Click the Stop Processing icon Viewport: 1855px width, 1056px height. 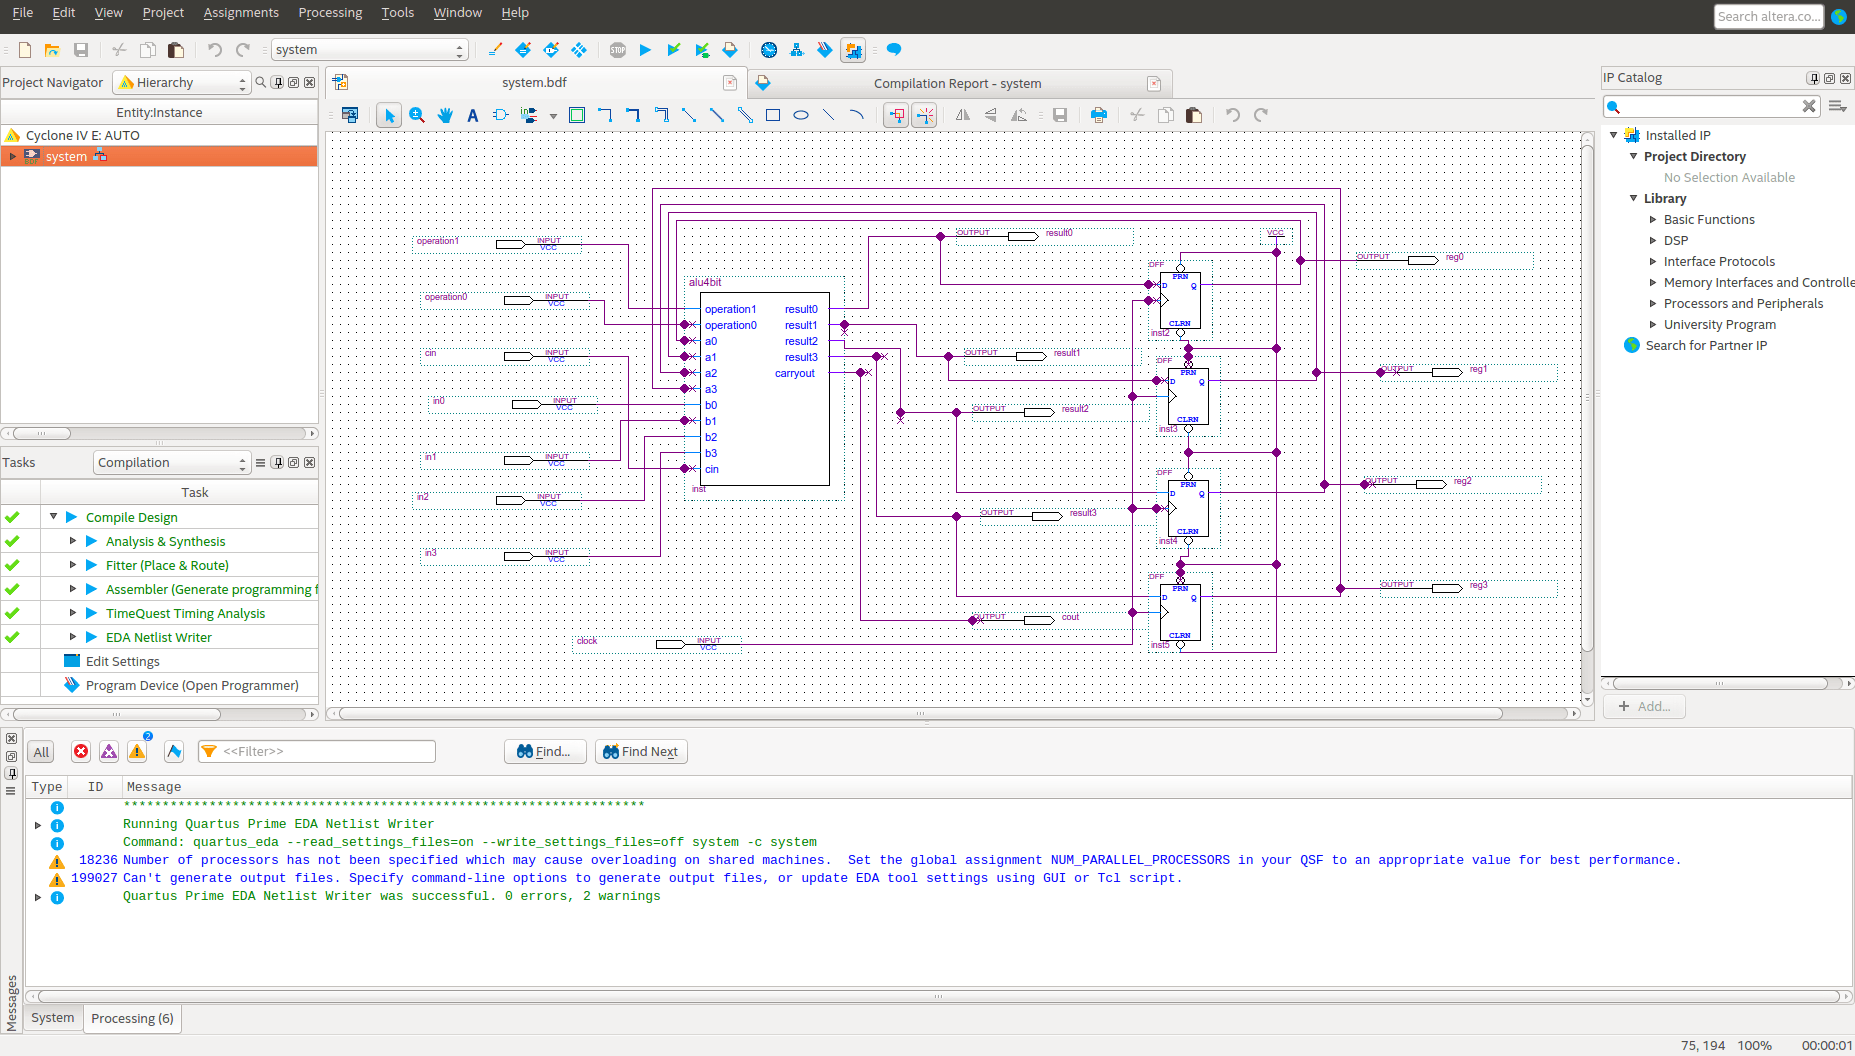618,50
